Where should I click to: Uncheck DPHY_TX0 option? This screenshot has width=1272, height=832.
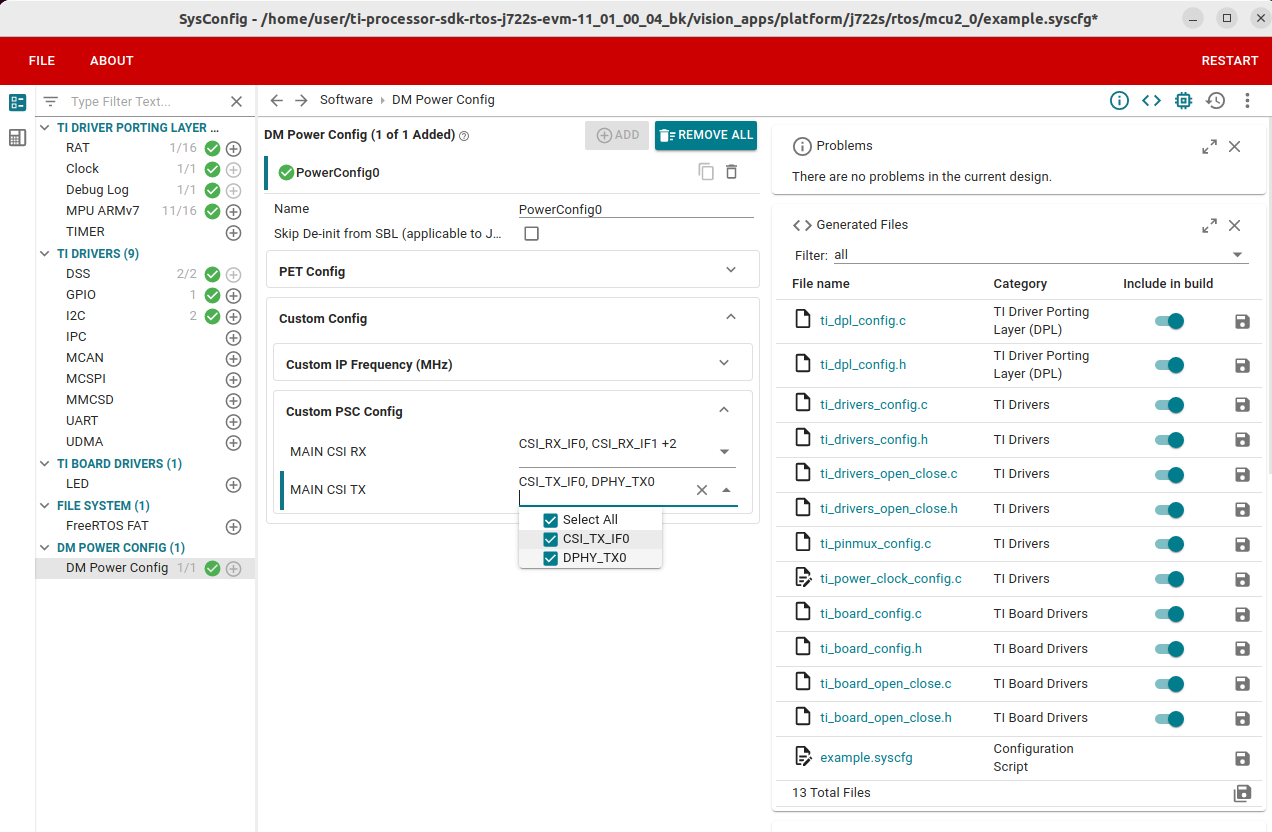tap(550, 558)
